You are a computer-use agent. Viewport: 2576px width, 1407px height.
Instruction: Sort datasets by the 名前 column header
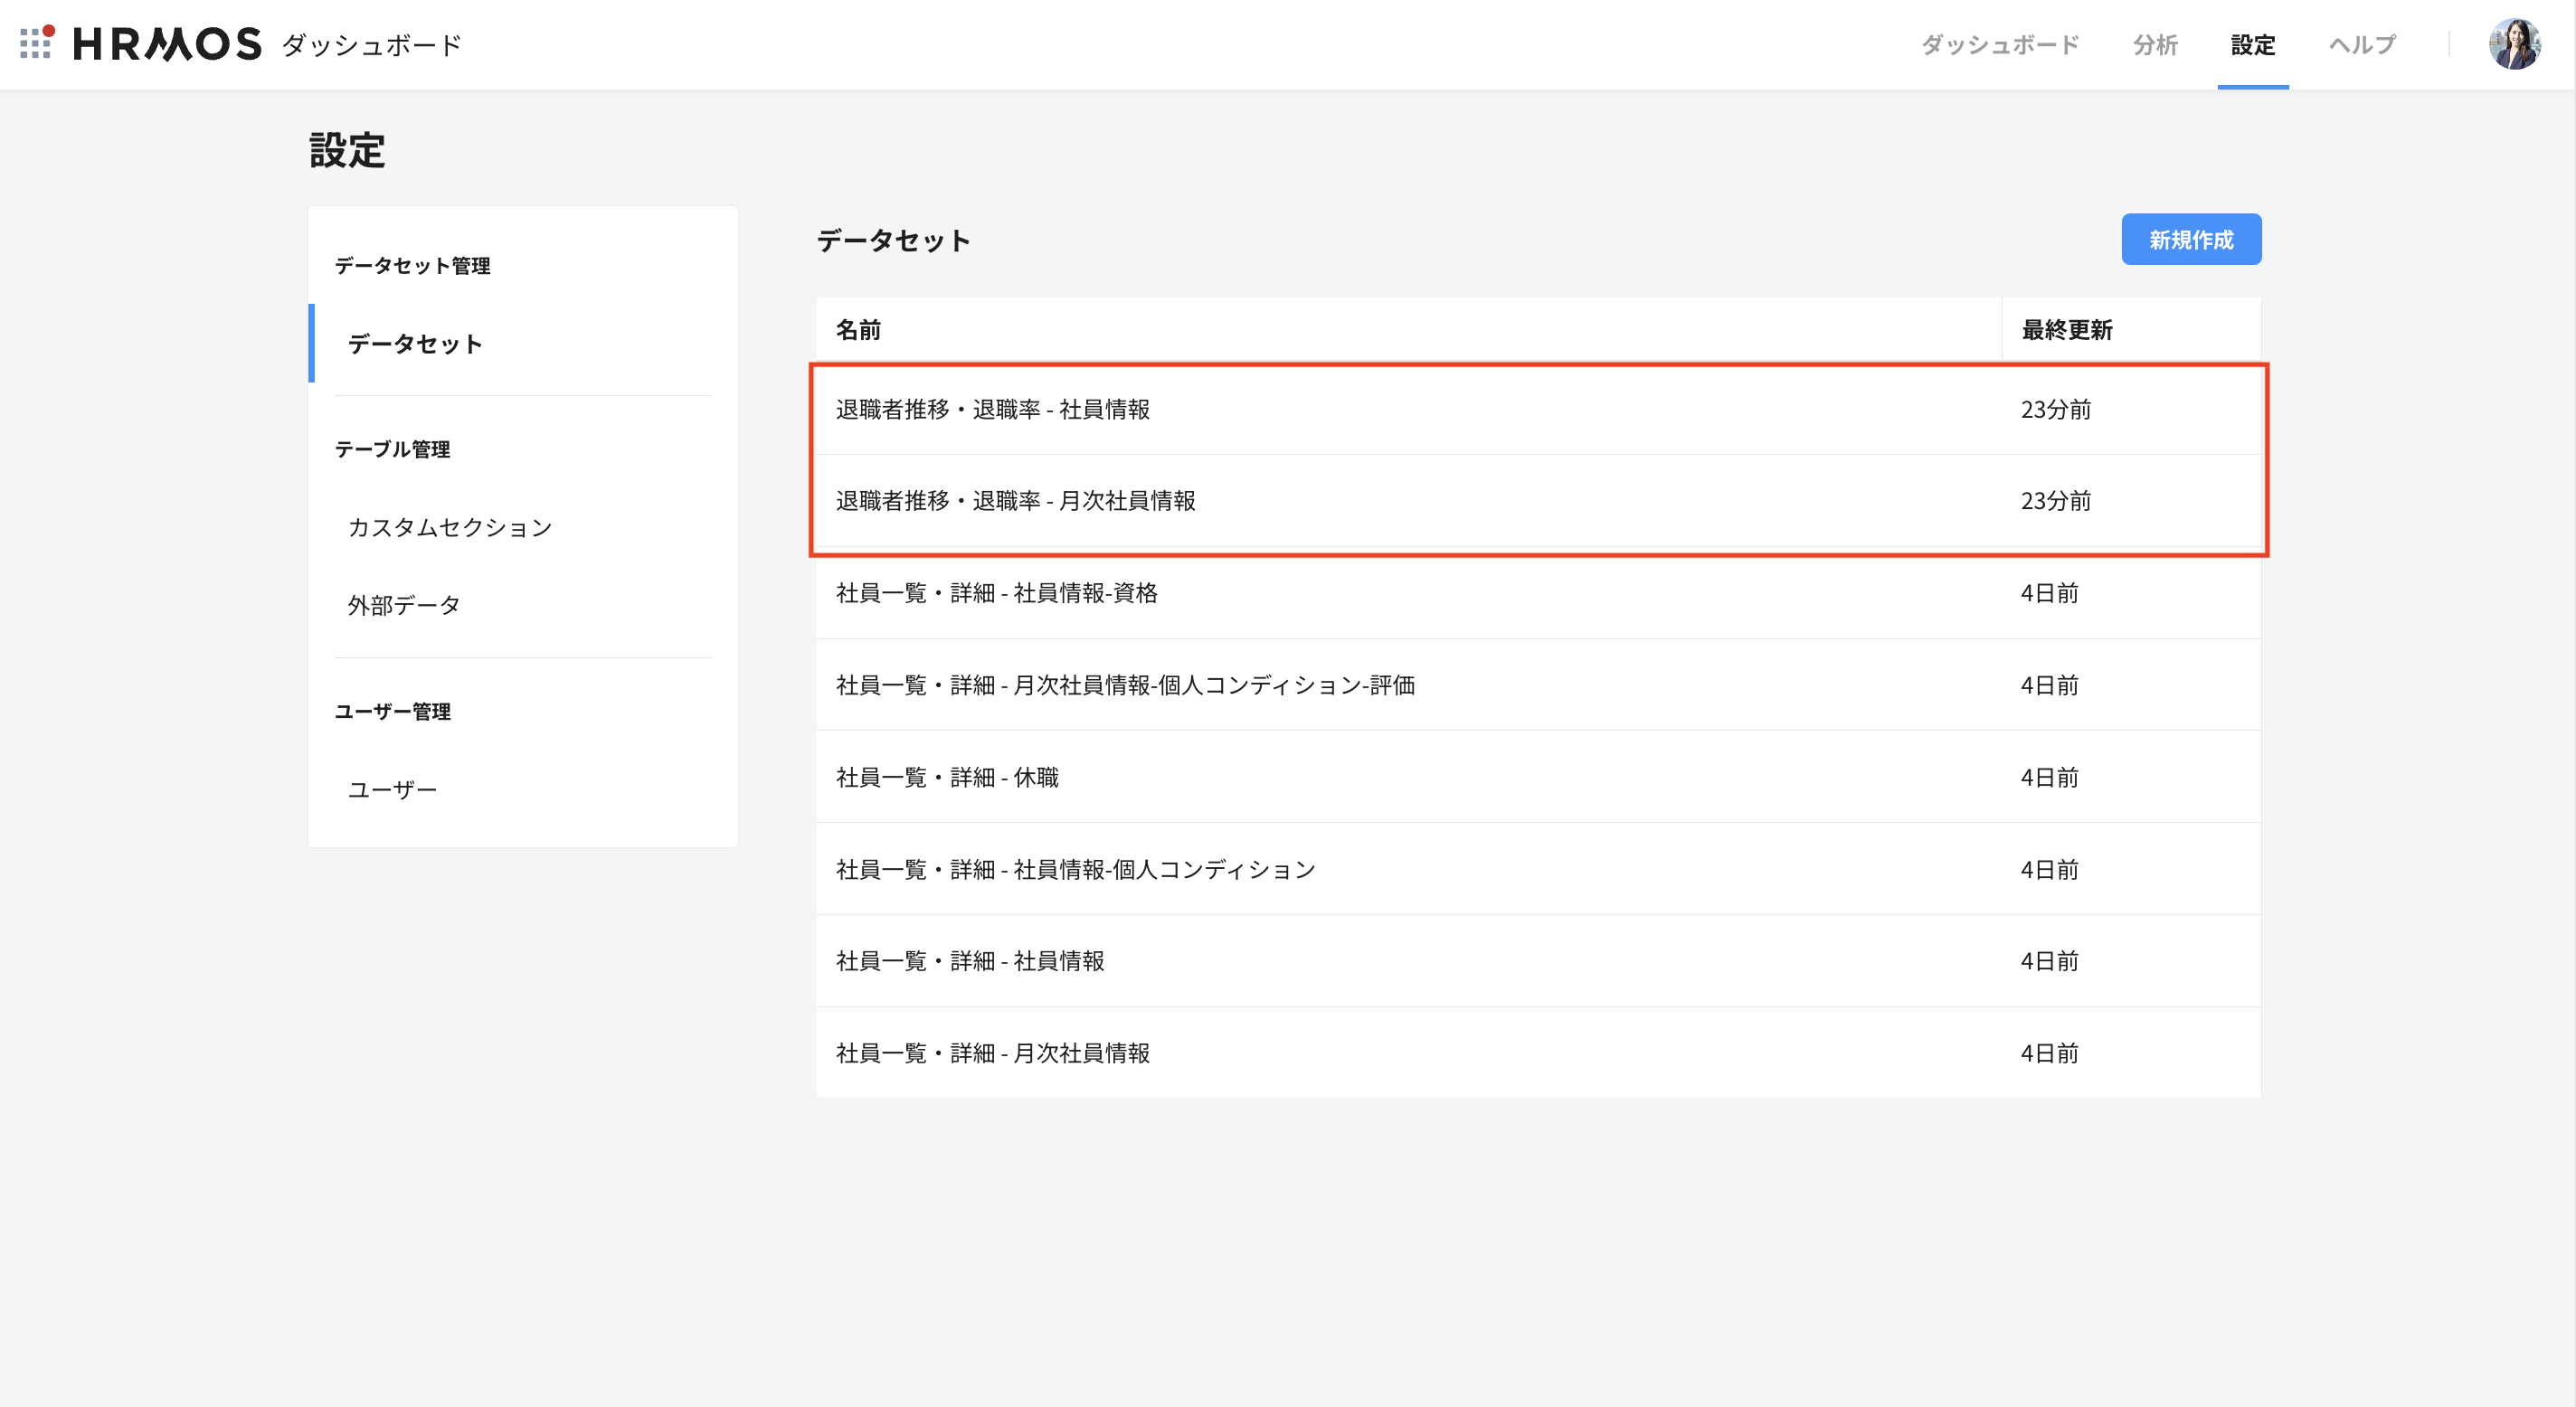[x=858, y=329]
